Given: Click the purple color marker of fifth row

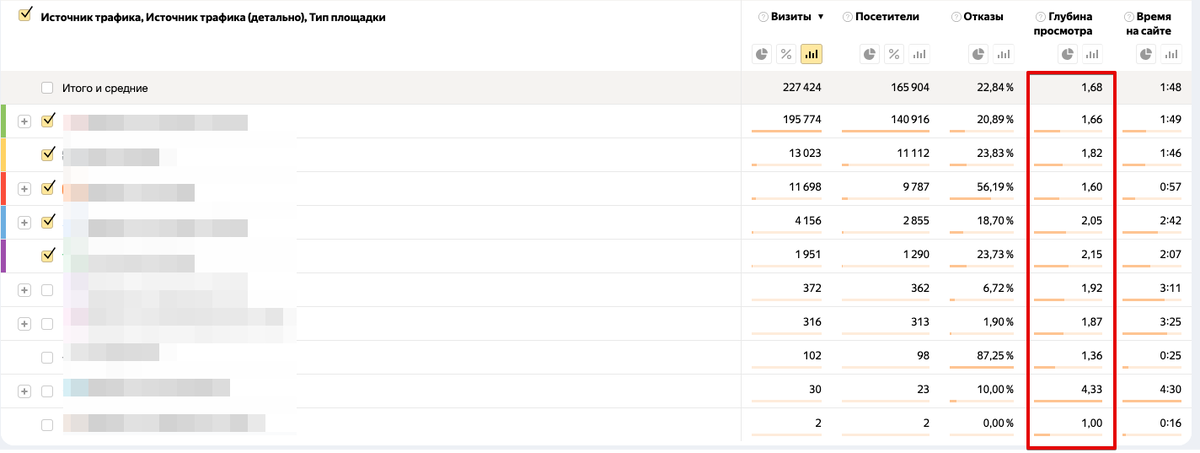Looking at the screenshot, I should [3, 256].
